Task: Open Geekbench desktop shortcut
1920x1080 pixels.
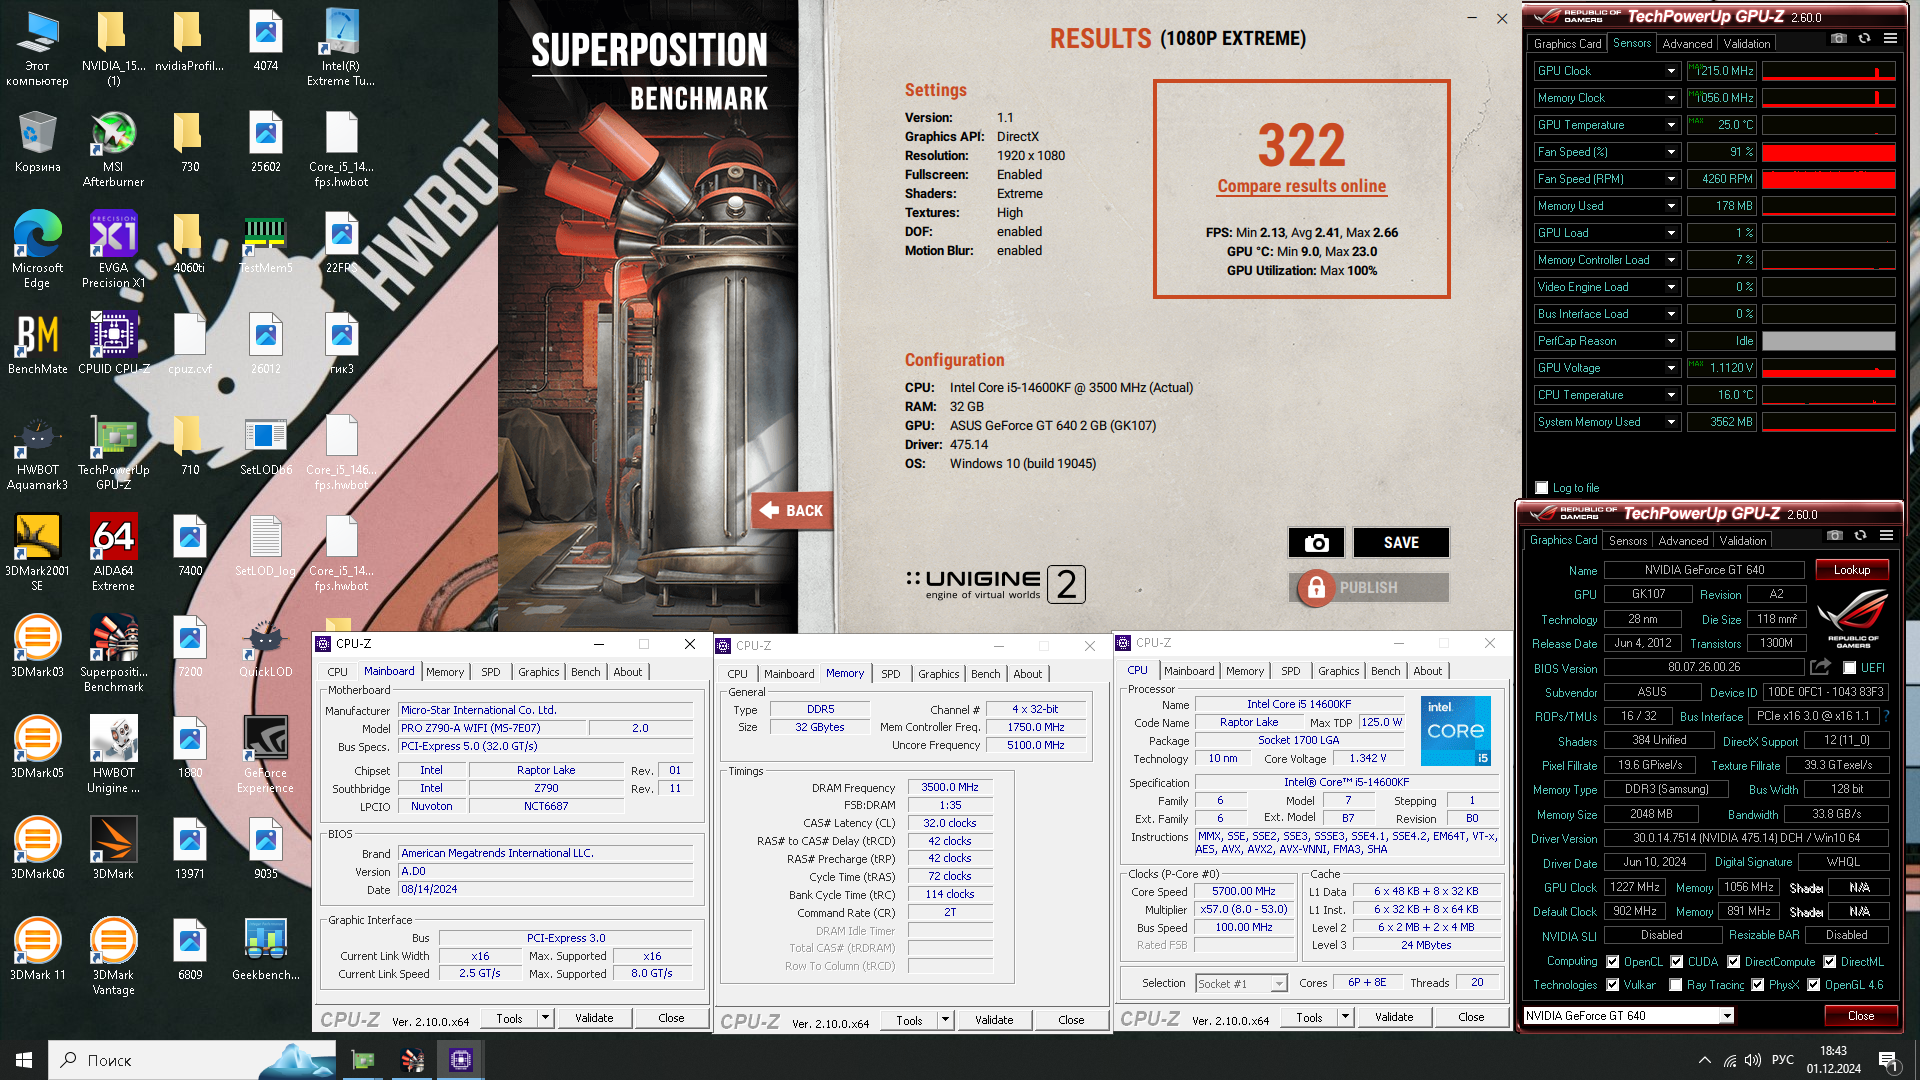Action: coord(265,949)
